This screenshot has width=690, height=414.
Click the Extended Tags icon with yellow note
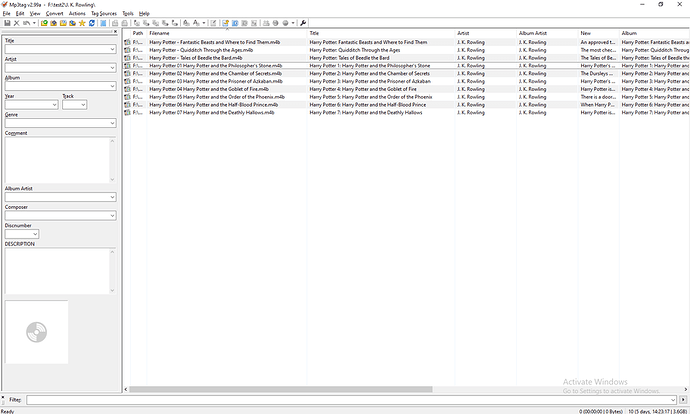click(x=225, y=23)
